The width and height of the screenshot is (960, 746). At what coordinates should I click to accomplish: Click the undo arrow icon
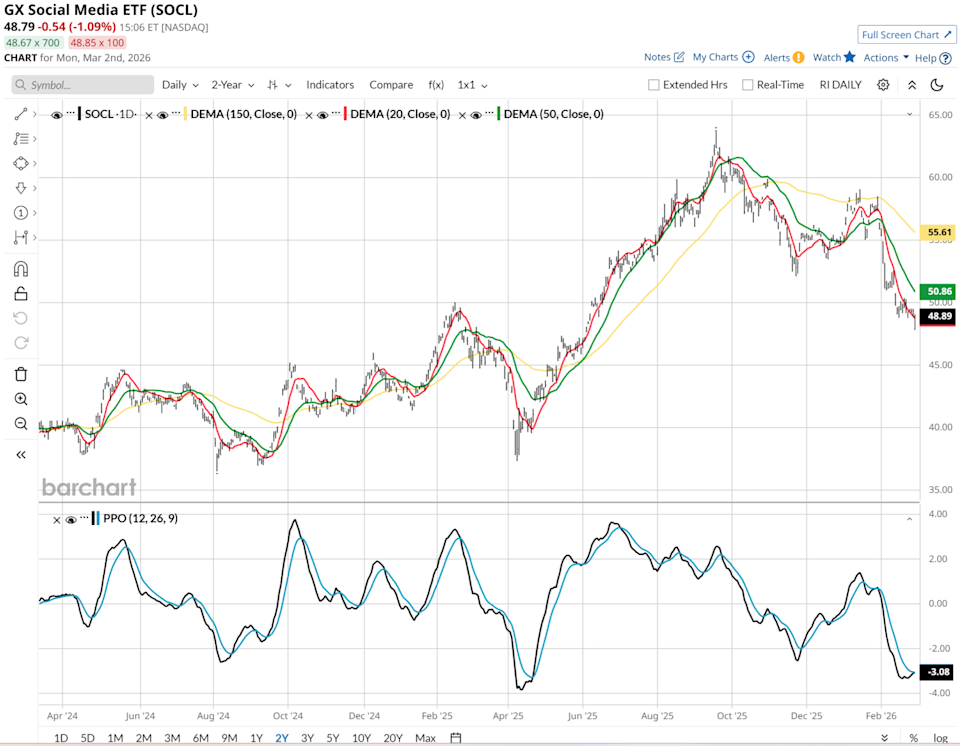[20, 318]
